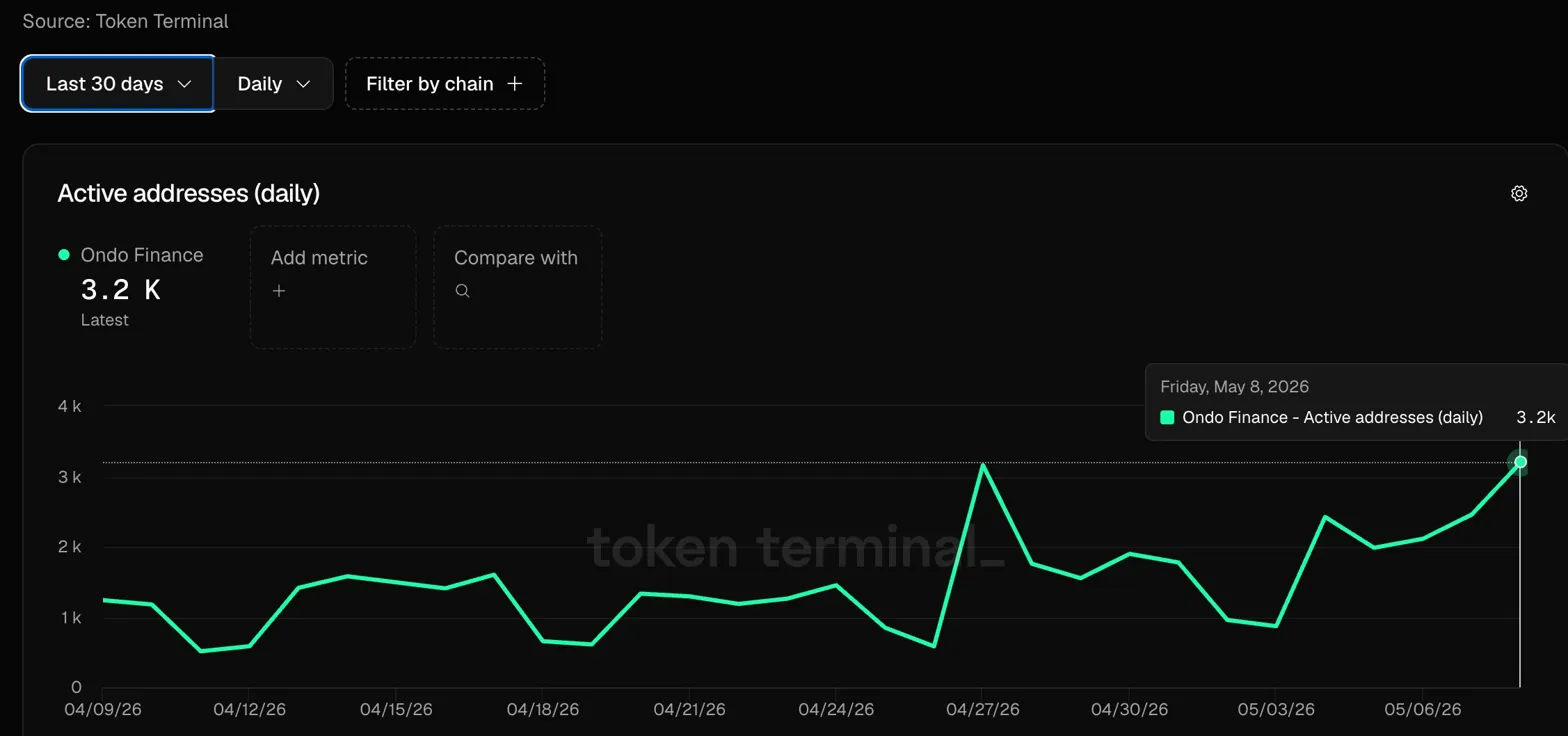Click the 05/03/26 x-axis date label
The height and width of the screenshot is (736, 1568).
tap(1276, 709)
